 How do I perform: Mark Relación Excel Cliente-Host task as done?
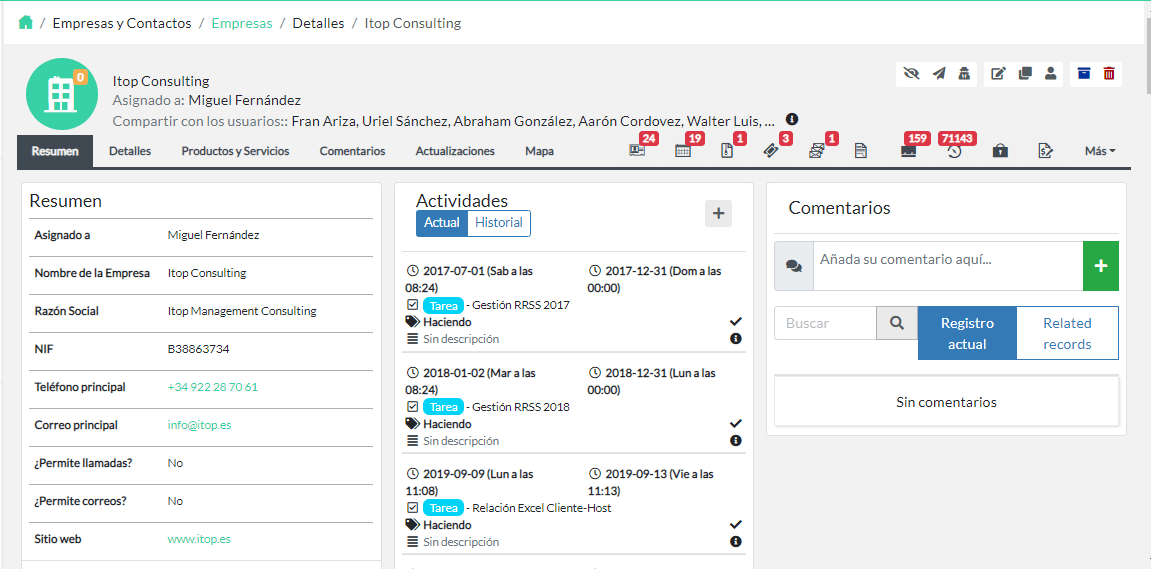[x=736, y=524]
